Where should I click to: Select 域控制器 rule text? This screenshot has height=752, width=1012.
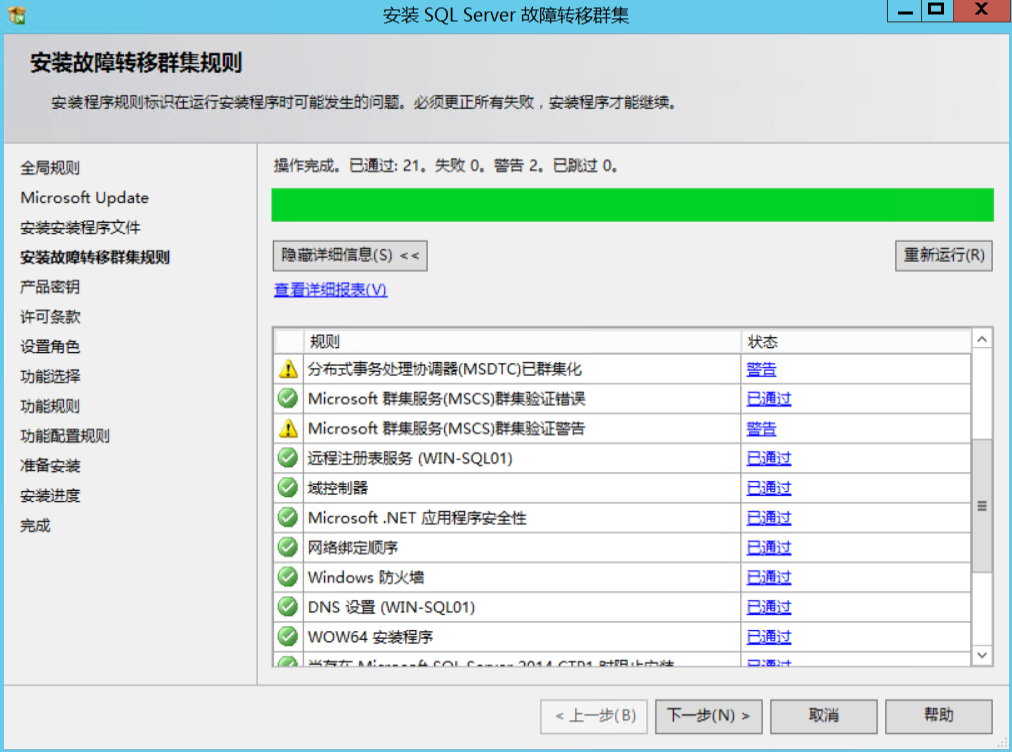338,488
